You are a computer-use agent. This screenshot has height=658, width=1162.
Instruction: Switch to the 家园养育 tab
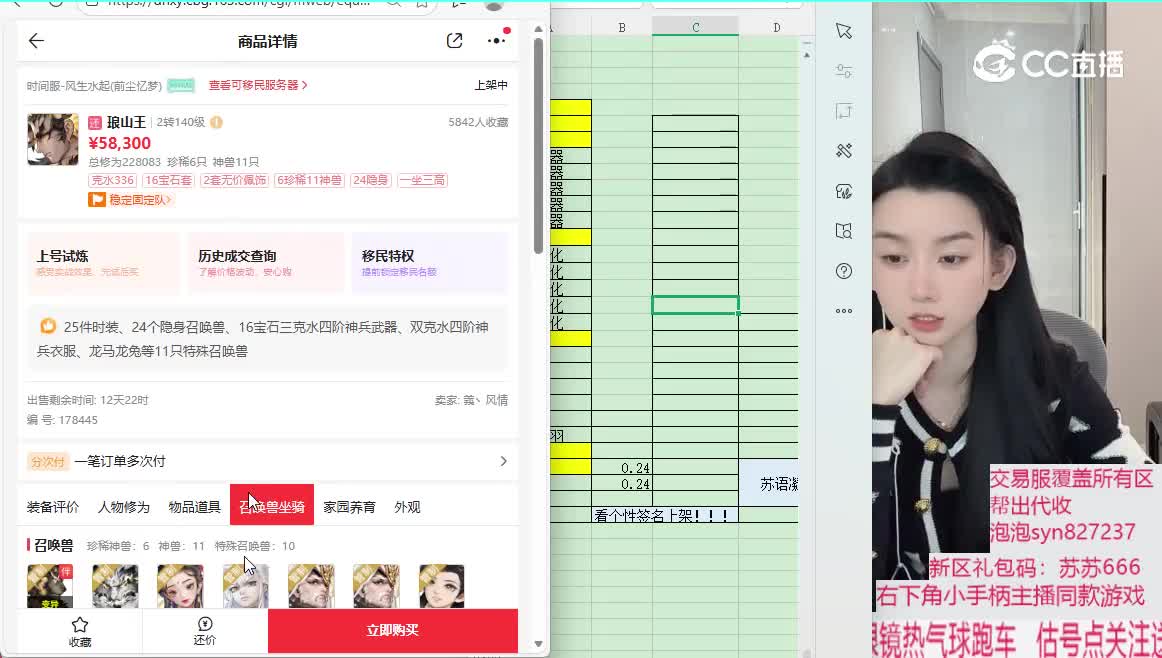point(350,507)
